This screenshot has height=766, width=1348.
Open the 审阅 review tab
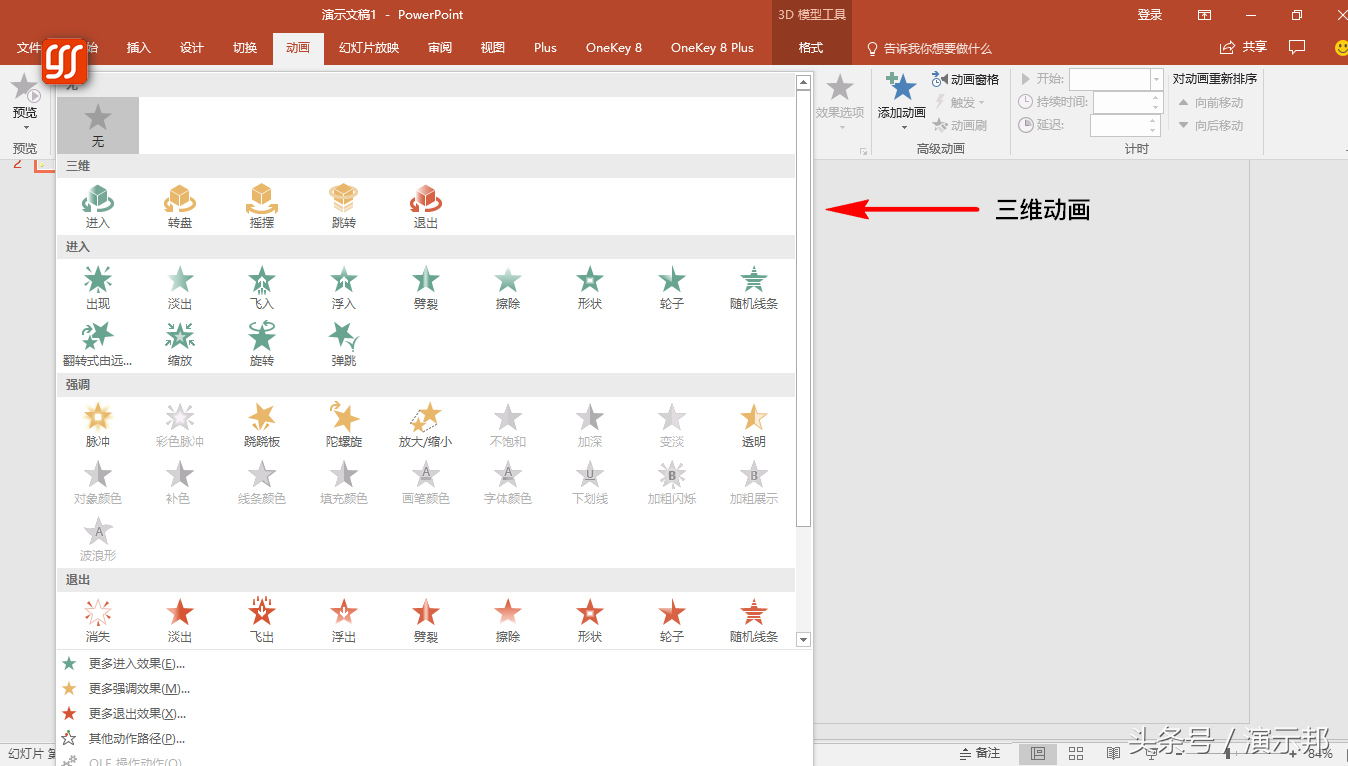[x=440, y=48]
